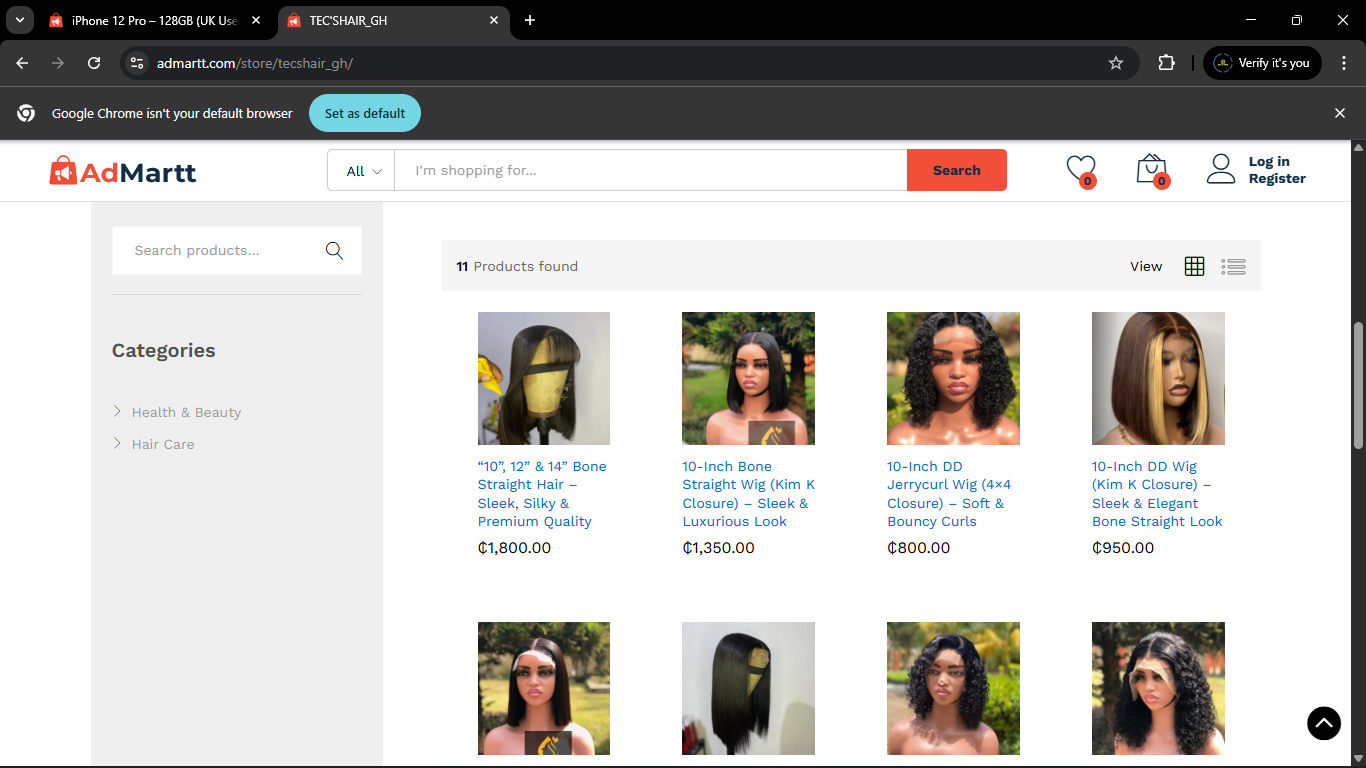
Task: Open second-row fourth curly wig thumbnail
Action: 1158,688
